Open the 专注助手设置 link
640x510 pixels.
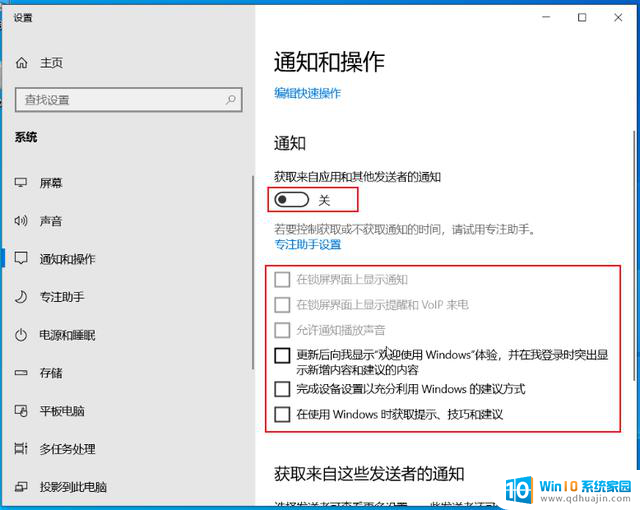307,244
